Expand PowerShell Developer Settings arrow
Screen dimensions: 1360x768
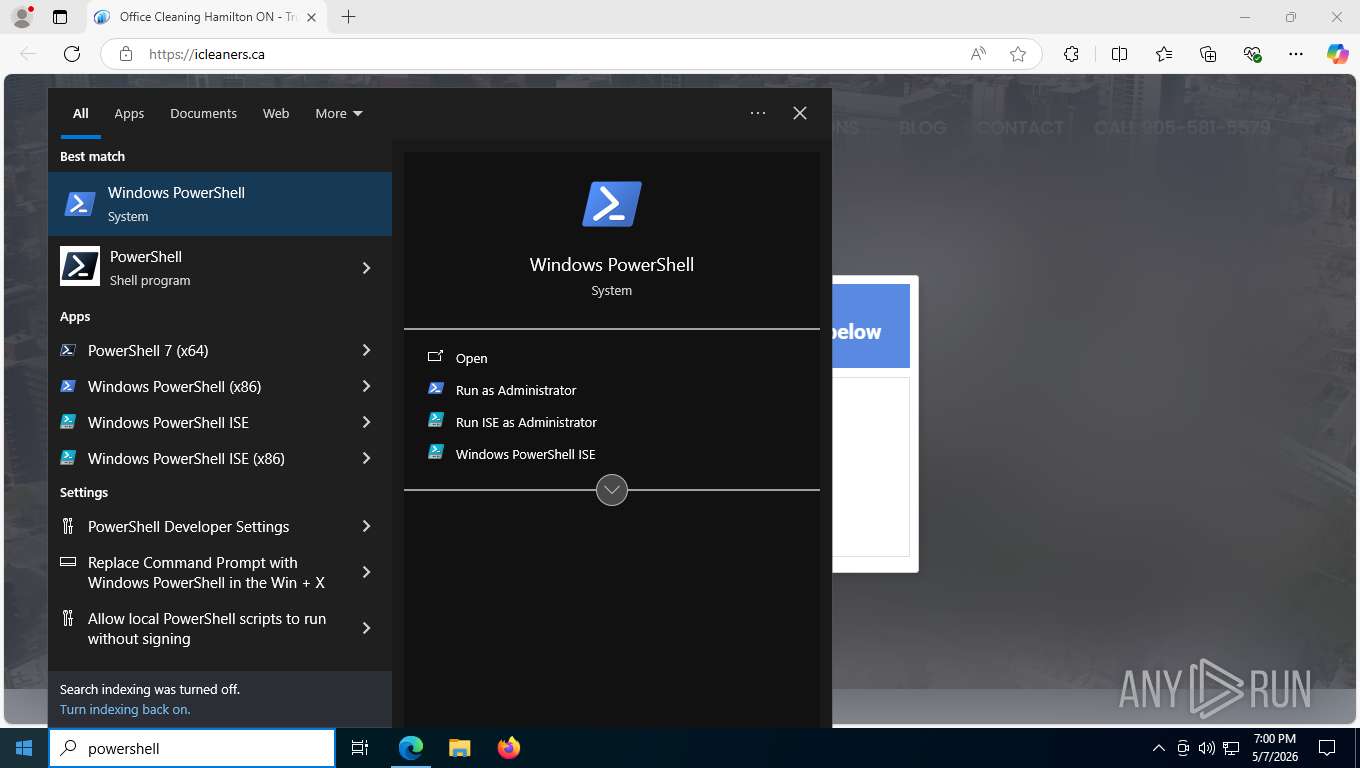pyautogui.click(x=366, y=526)
